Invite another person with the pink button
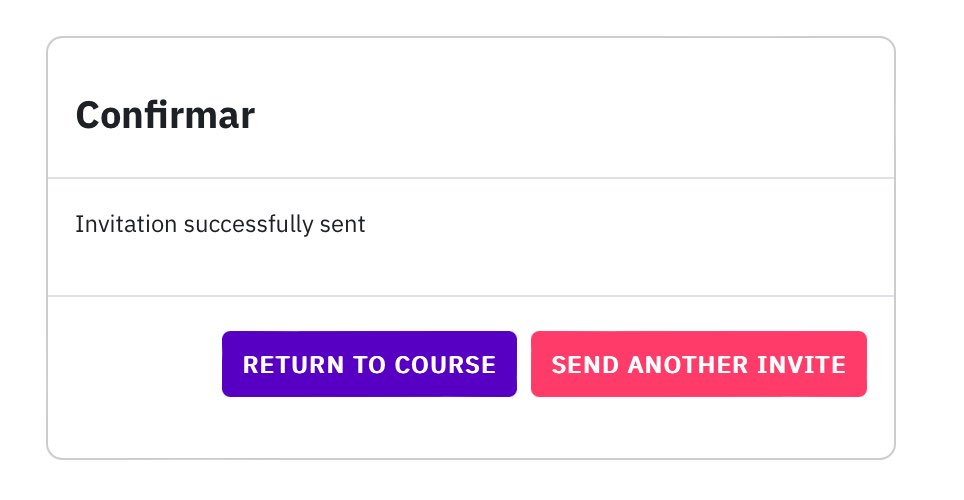The height and width of the screenshot is (500, 964). point(698,364)
